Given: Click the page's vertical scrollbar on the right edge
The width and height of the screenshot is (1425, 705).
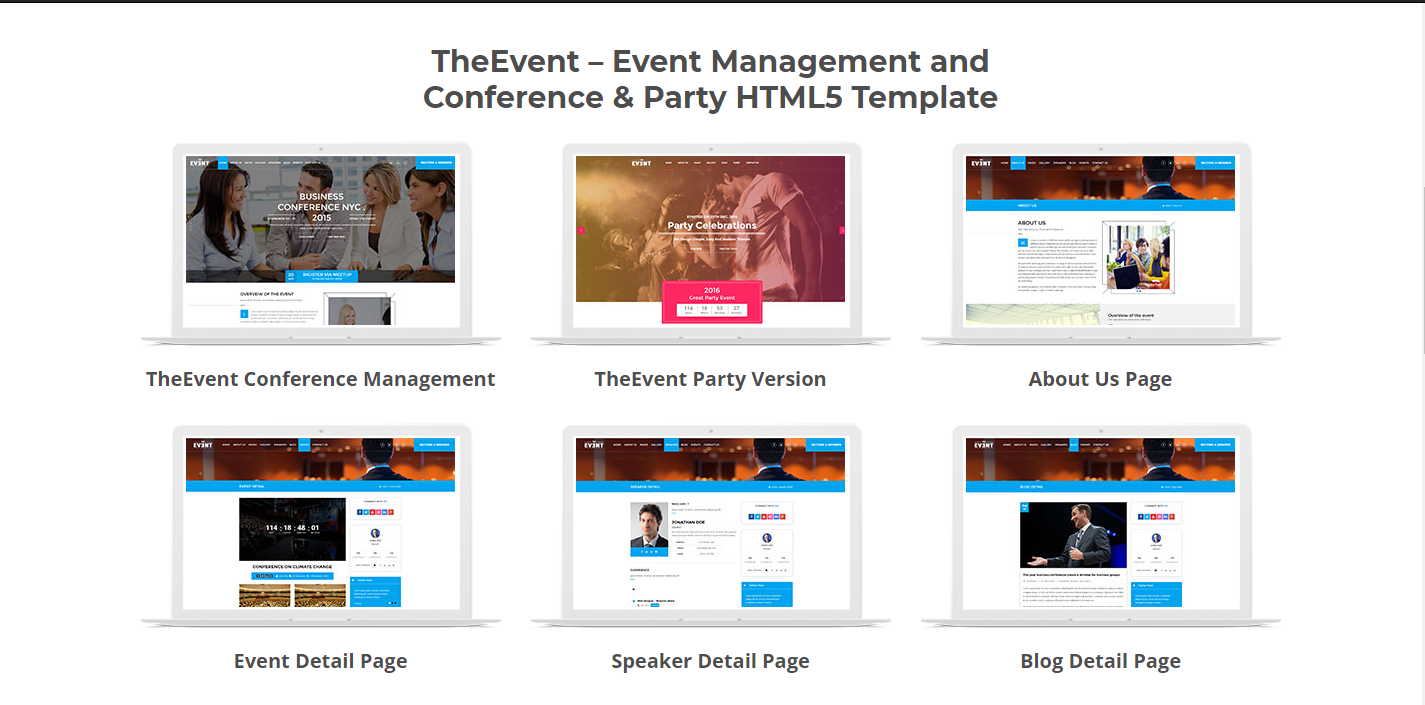Looking at the screenshot, I should click(x=1421, y=180).
